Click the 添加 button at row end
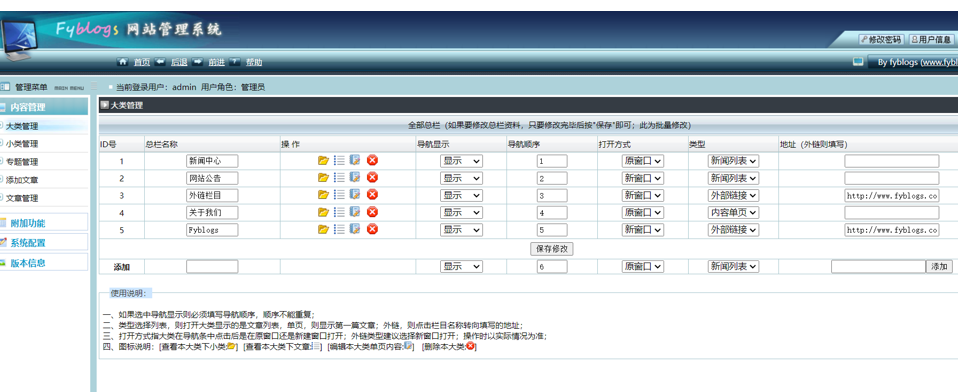The height and width of the screenshot is (392, 958). click(x=940, y=267)
